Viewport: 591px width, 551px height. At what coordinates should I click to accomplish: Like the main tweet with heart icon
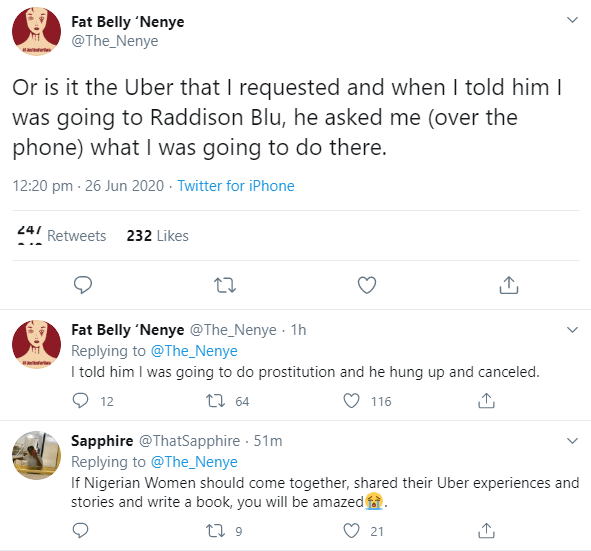tap(367, 285)
